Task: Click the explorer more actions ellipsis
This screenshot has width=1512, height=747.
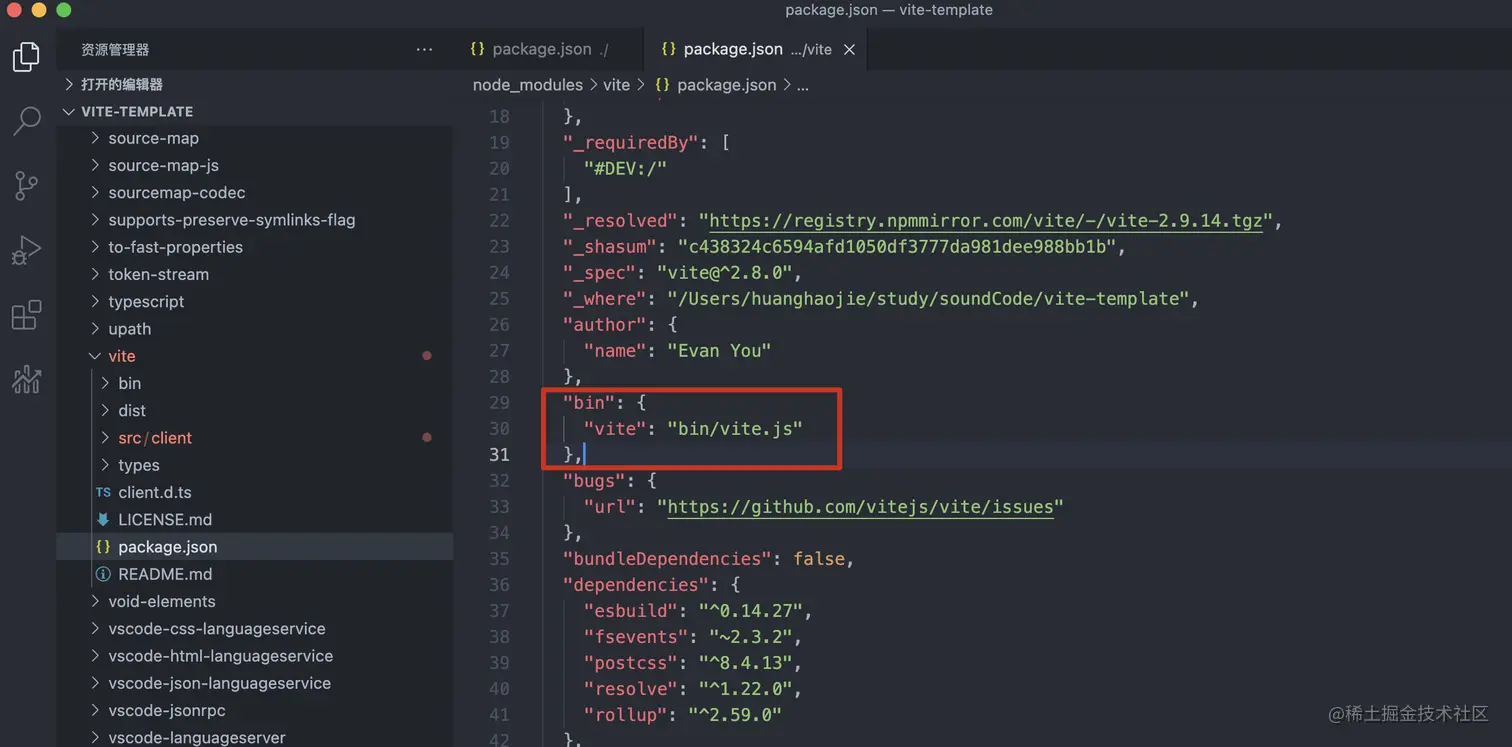Action: [x=424, y=49]
